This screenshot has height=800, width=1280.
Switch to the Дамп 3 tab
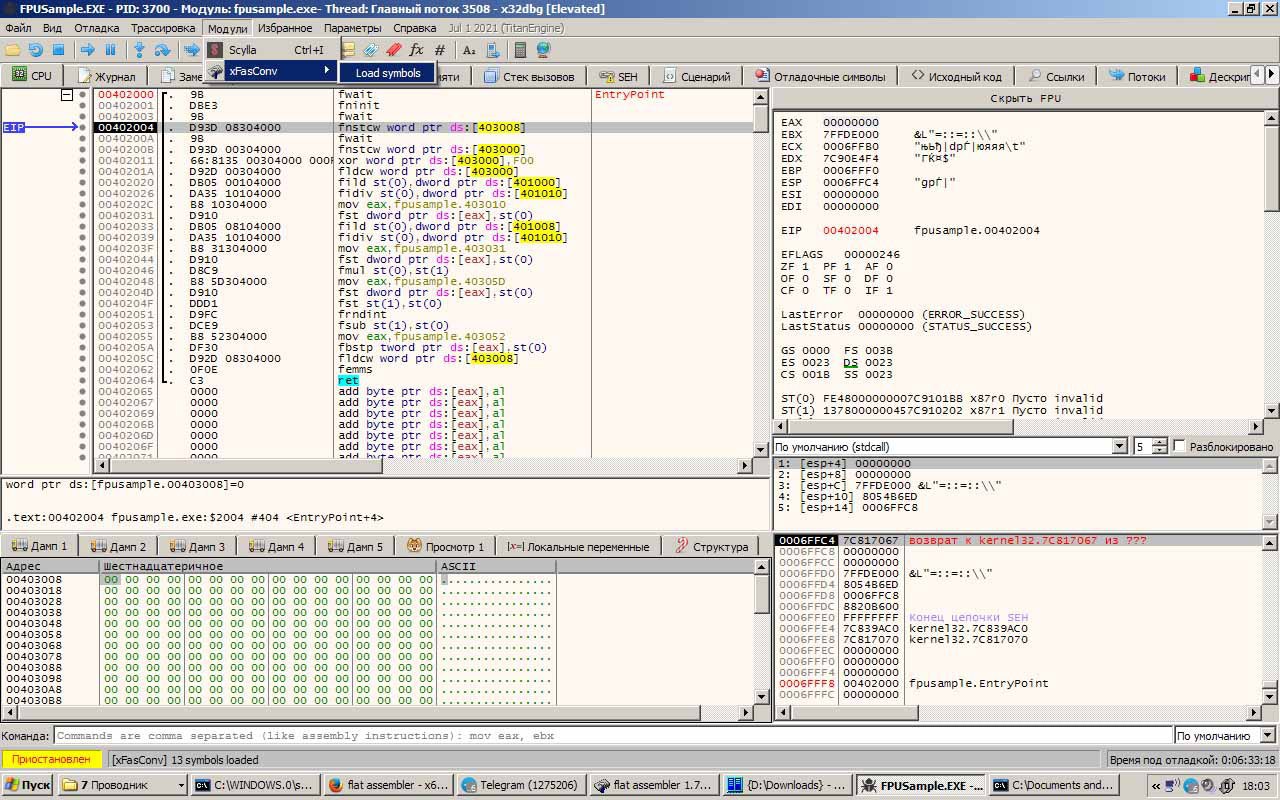click(x=199, y=546)
